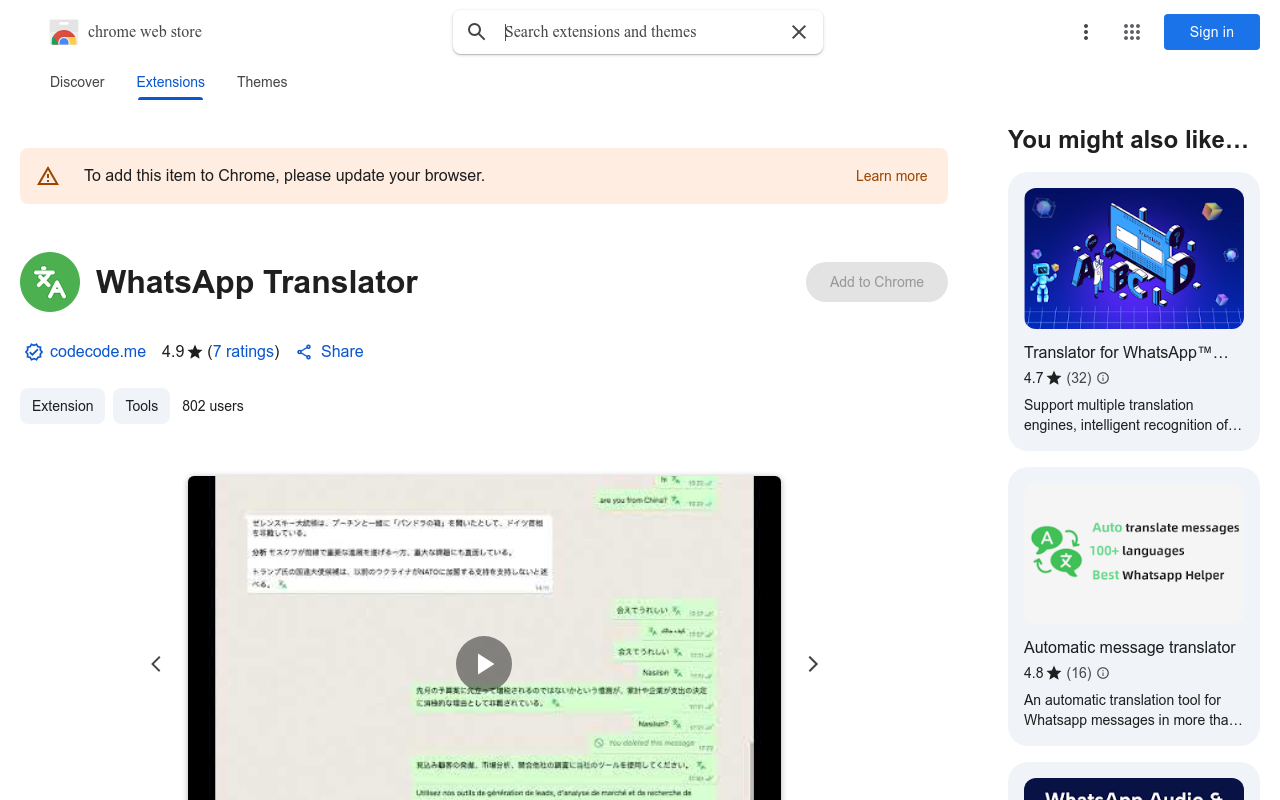Select the Extensions tab
Viewport: 1280px width, 800px height.
click(171, 82)
